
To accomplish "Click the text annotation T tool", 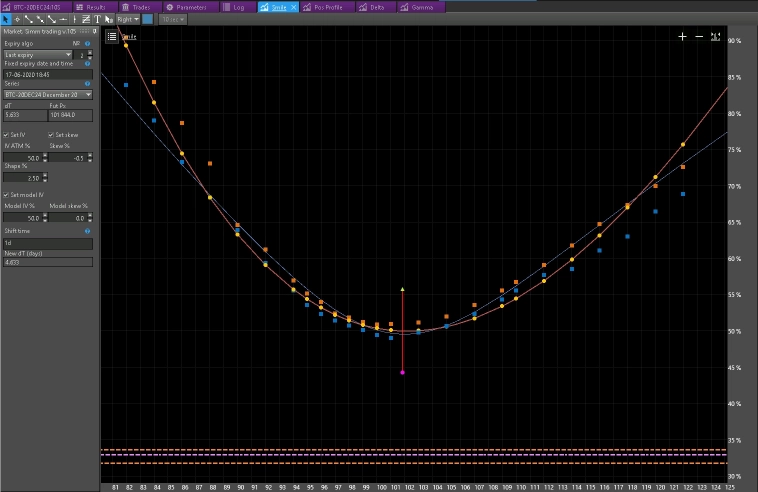I will 97,19.
